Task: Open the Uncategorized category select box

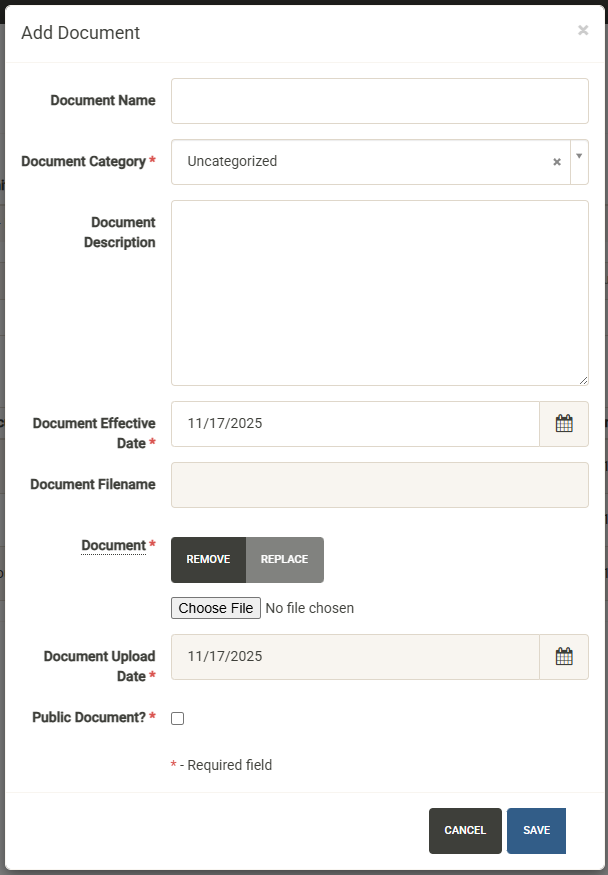Action: (360, 162)
